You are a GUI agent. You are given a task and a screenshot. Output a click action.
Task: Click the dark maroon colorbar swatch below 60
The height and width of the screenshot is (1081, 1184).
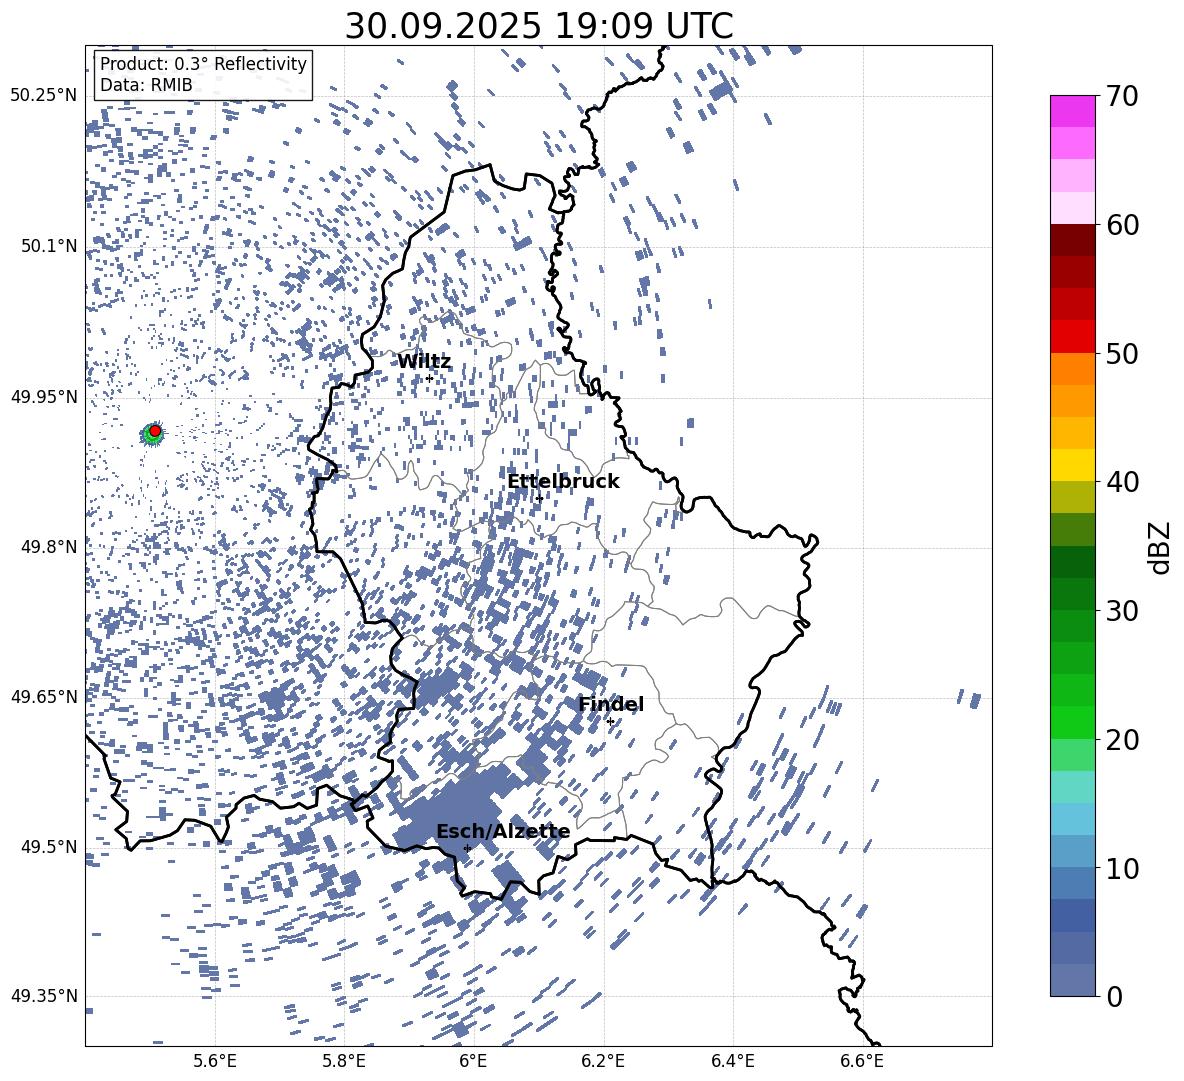click(x=1072, y=240)
